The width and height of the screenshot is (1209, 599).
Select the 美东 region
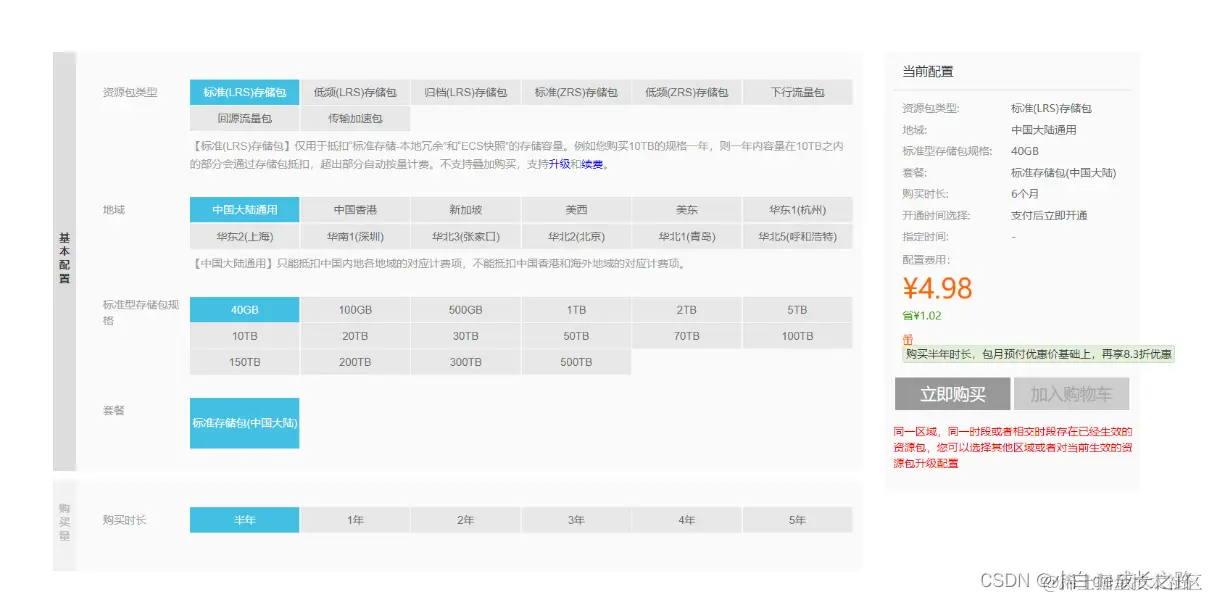(x=687, y=210)
